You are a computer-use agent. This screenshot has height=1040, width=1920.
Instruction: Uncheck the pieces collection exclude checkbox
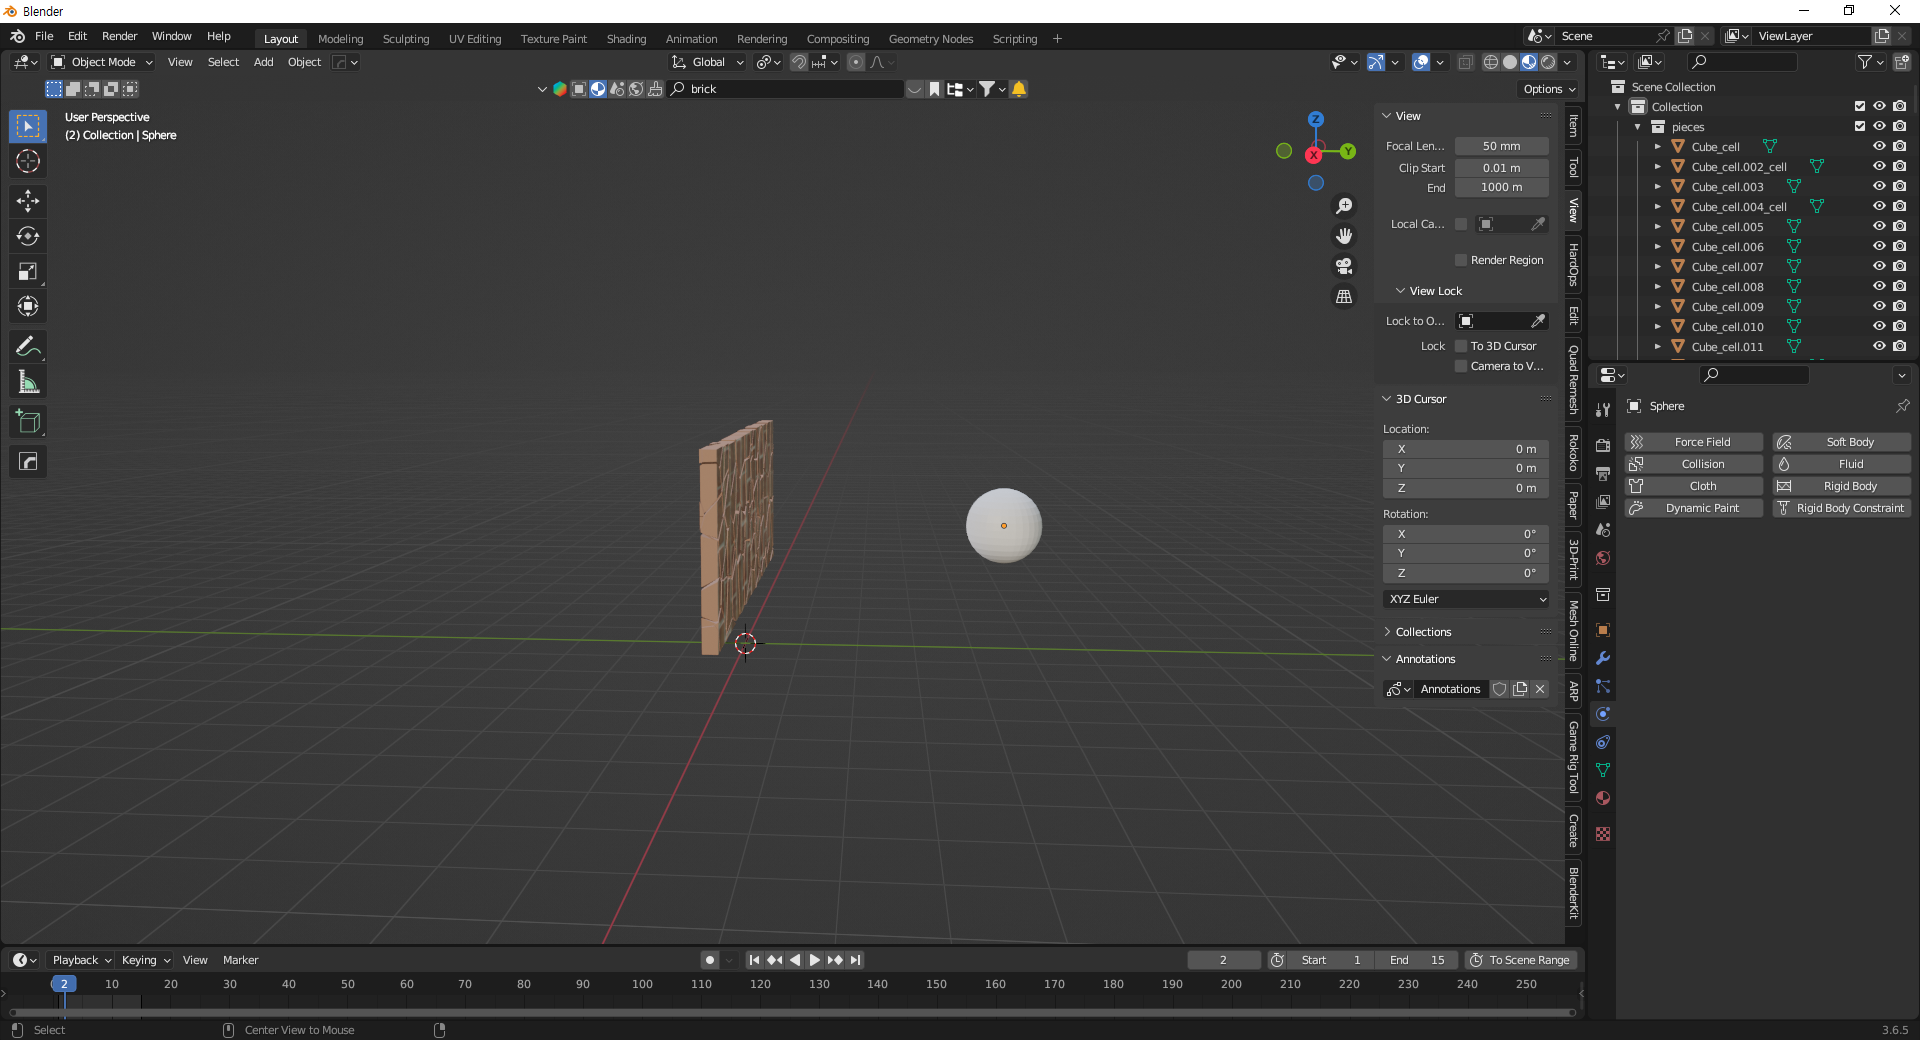(x=1860, y=126)
